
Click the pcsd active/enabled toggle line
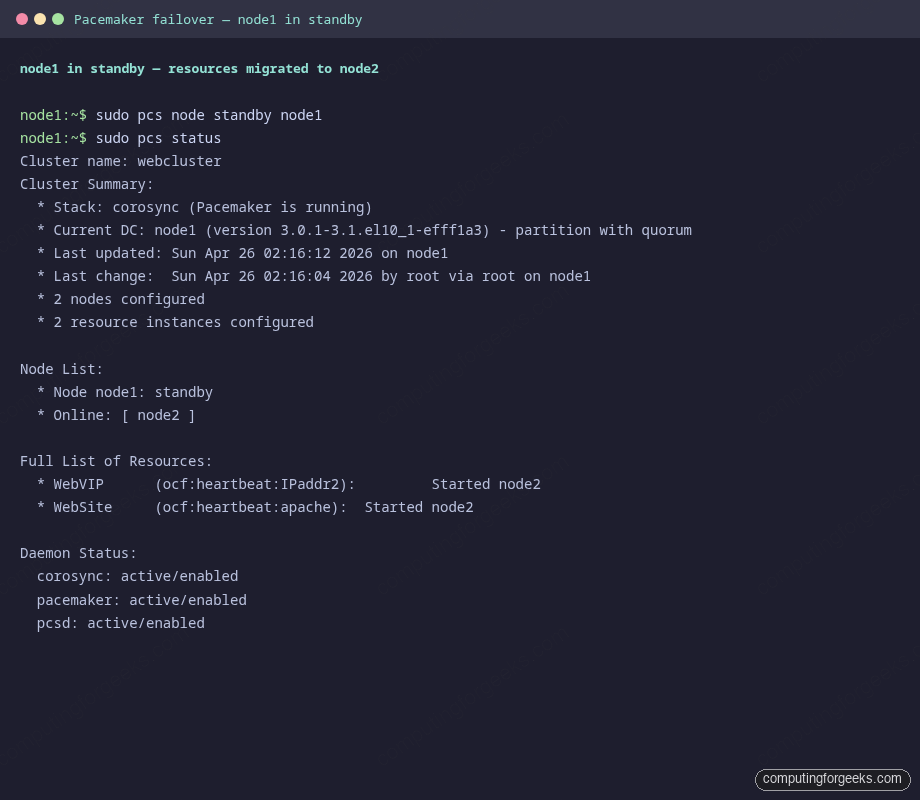point(120,623)
